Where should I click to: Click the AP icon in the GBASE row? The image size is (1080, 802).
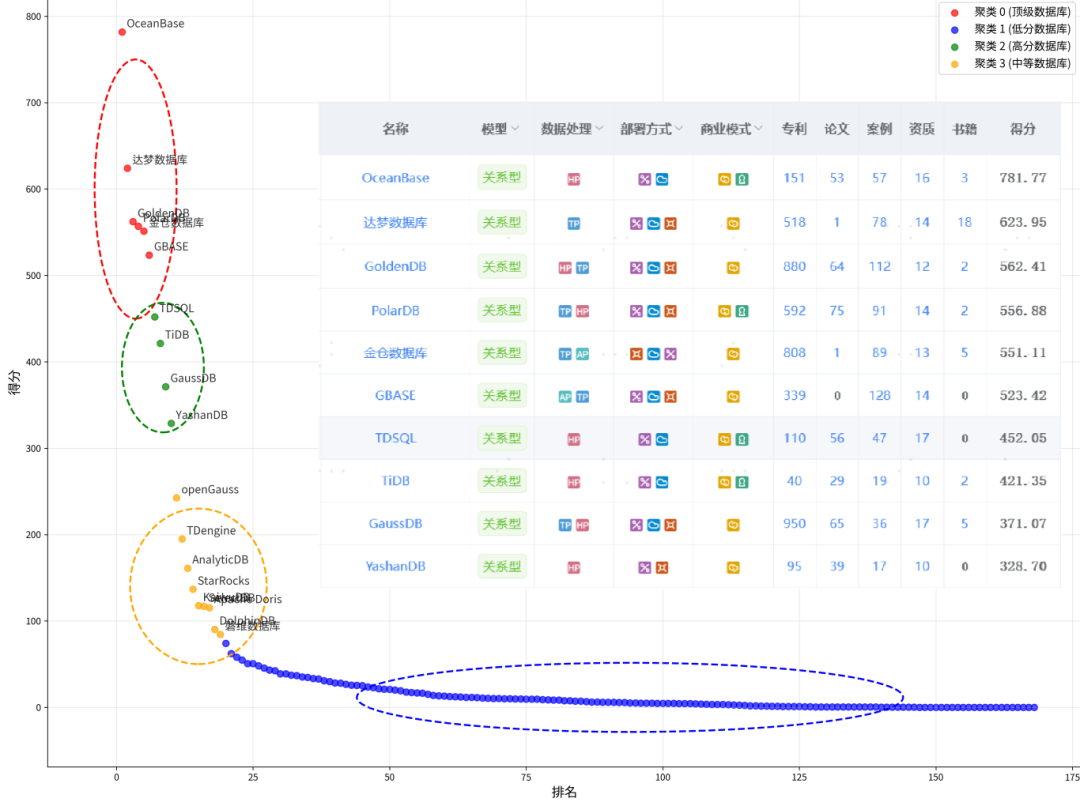point(565,397)
